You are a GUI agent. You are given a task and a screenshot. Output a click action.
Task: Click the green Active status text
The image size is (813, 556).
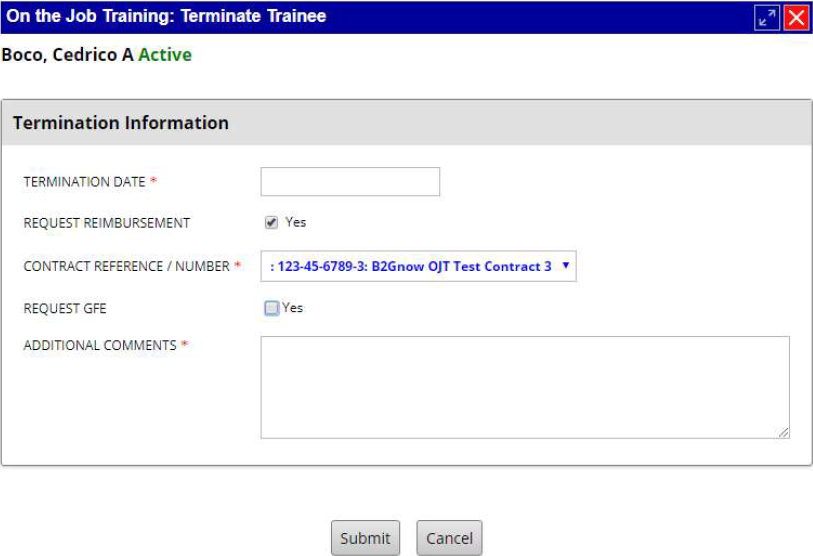click(165, 55)
